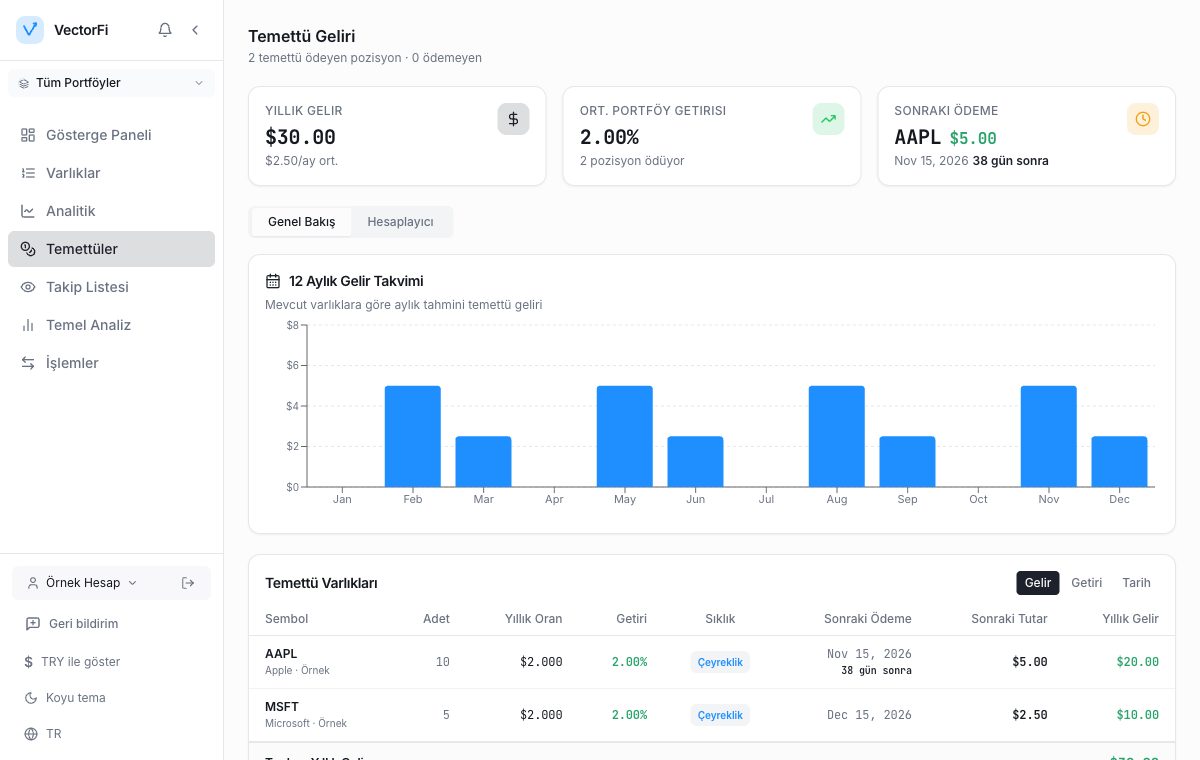Sort dividend holdings by Tarih

coord(1136,583)
